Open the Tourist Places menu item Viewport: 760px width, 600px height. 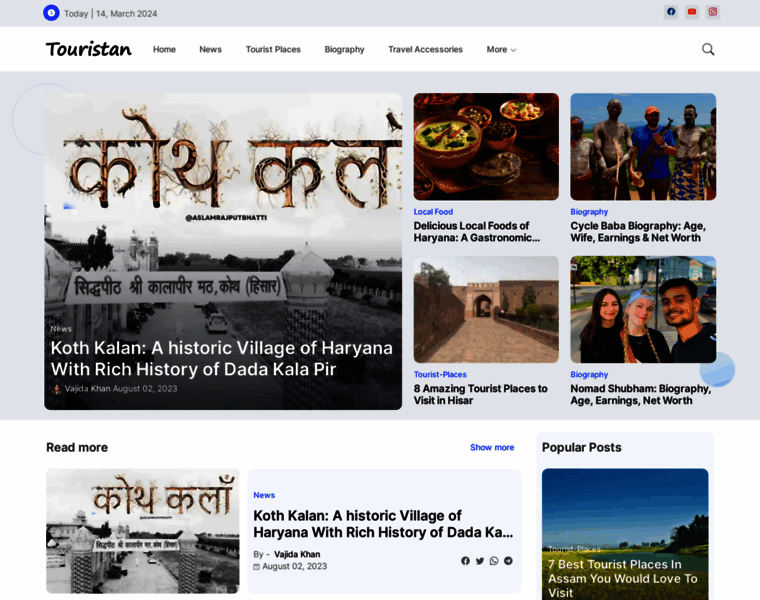[x=273, y=49]
